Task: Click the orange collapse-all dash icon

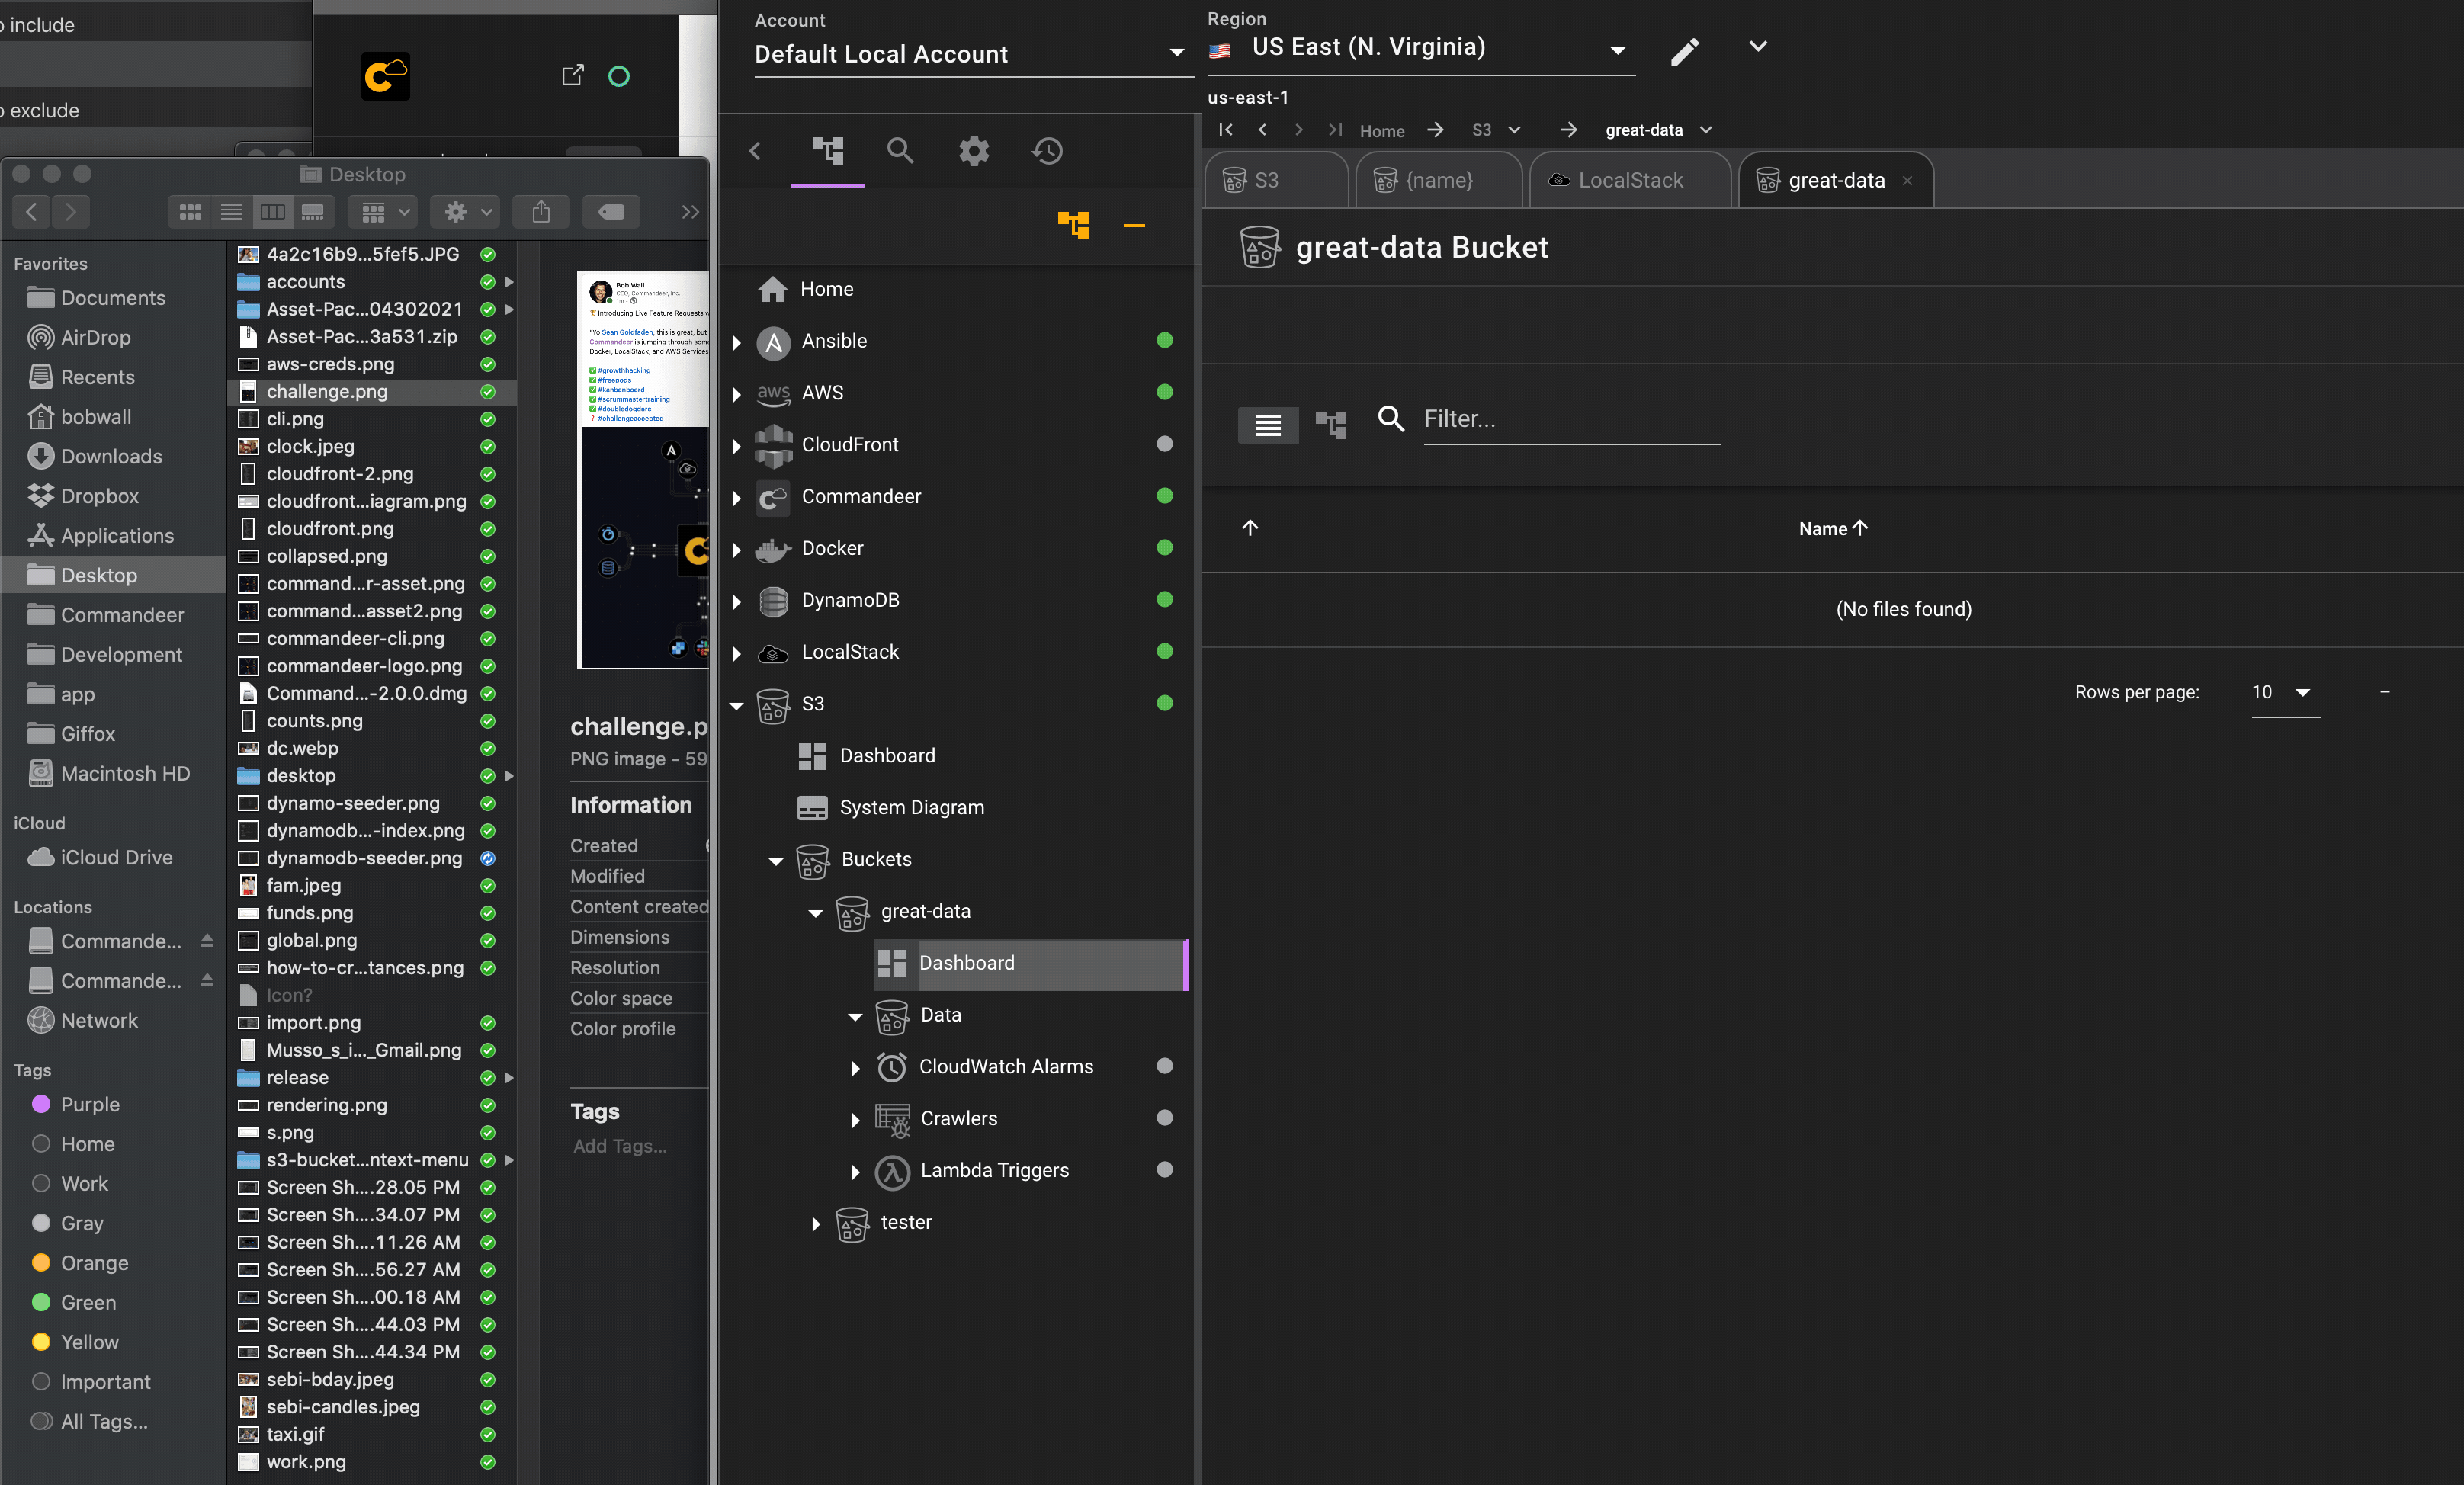Action: 1134,226
